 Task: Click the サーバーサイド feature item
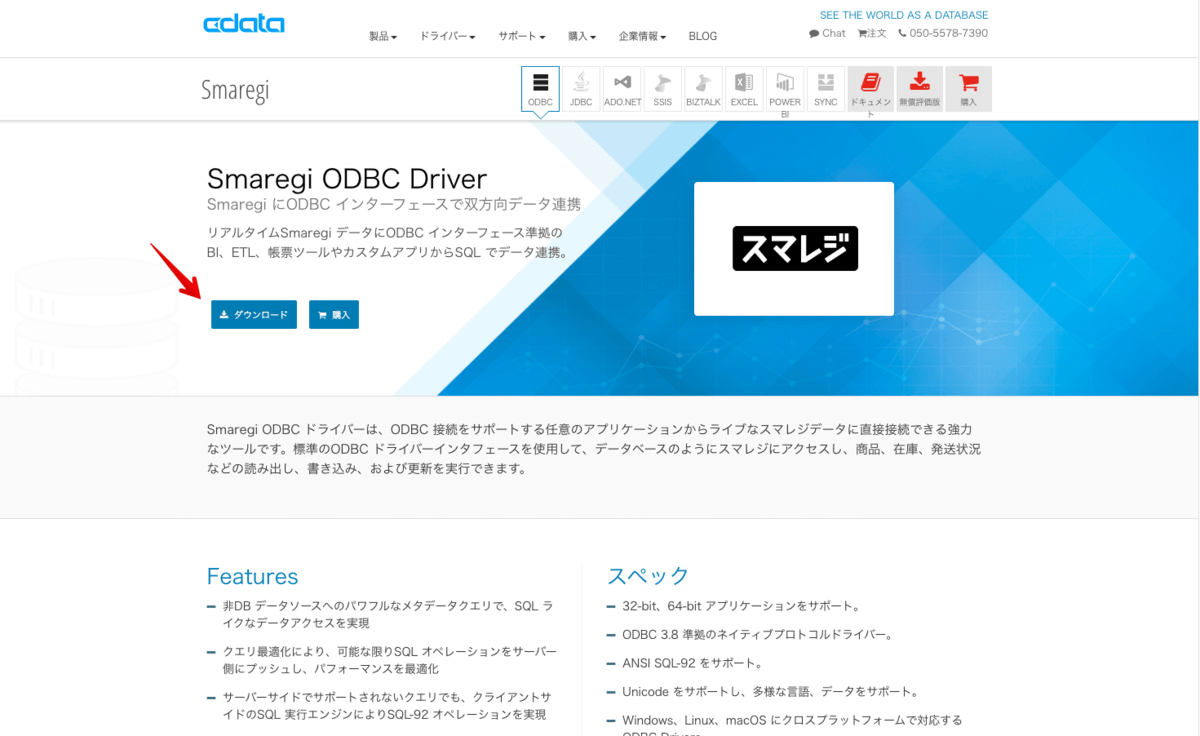[x=387, y=706]
